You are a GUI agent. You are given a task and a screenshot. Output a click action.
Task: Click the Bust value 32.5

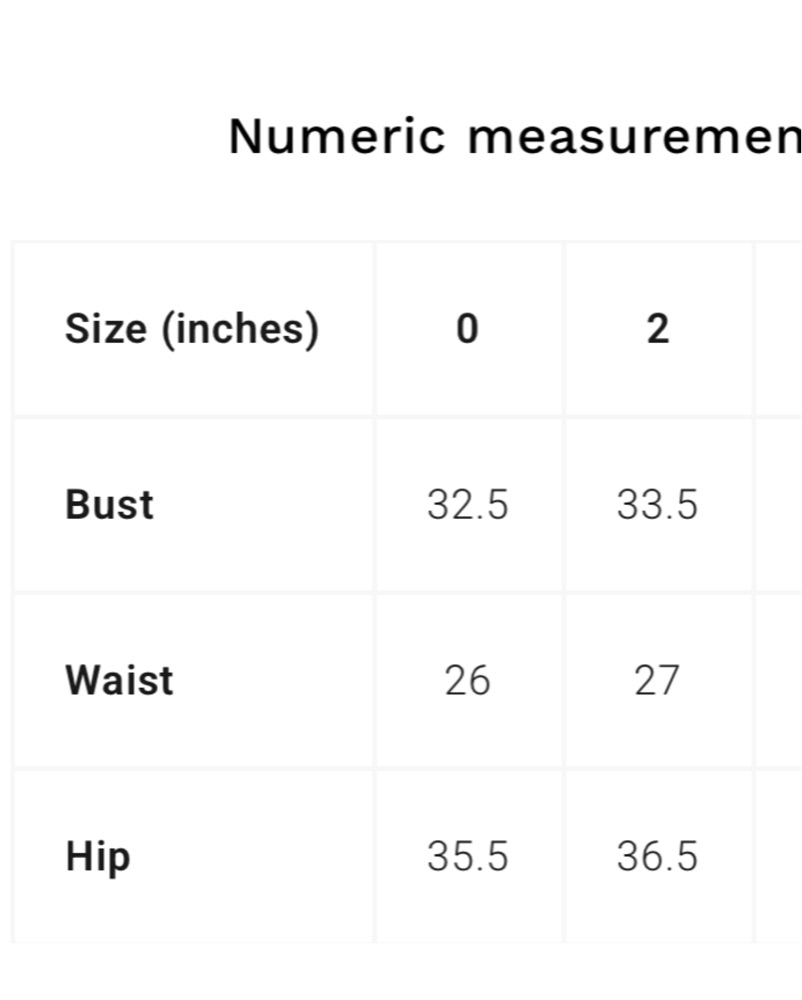click(468, 505)
